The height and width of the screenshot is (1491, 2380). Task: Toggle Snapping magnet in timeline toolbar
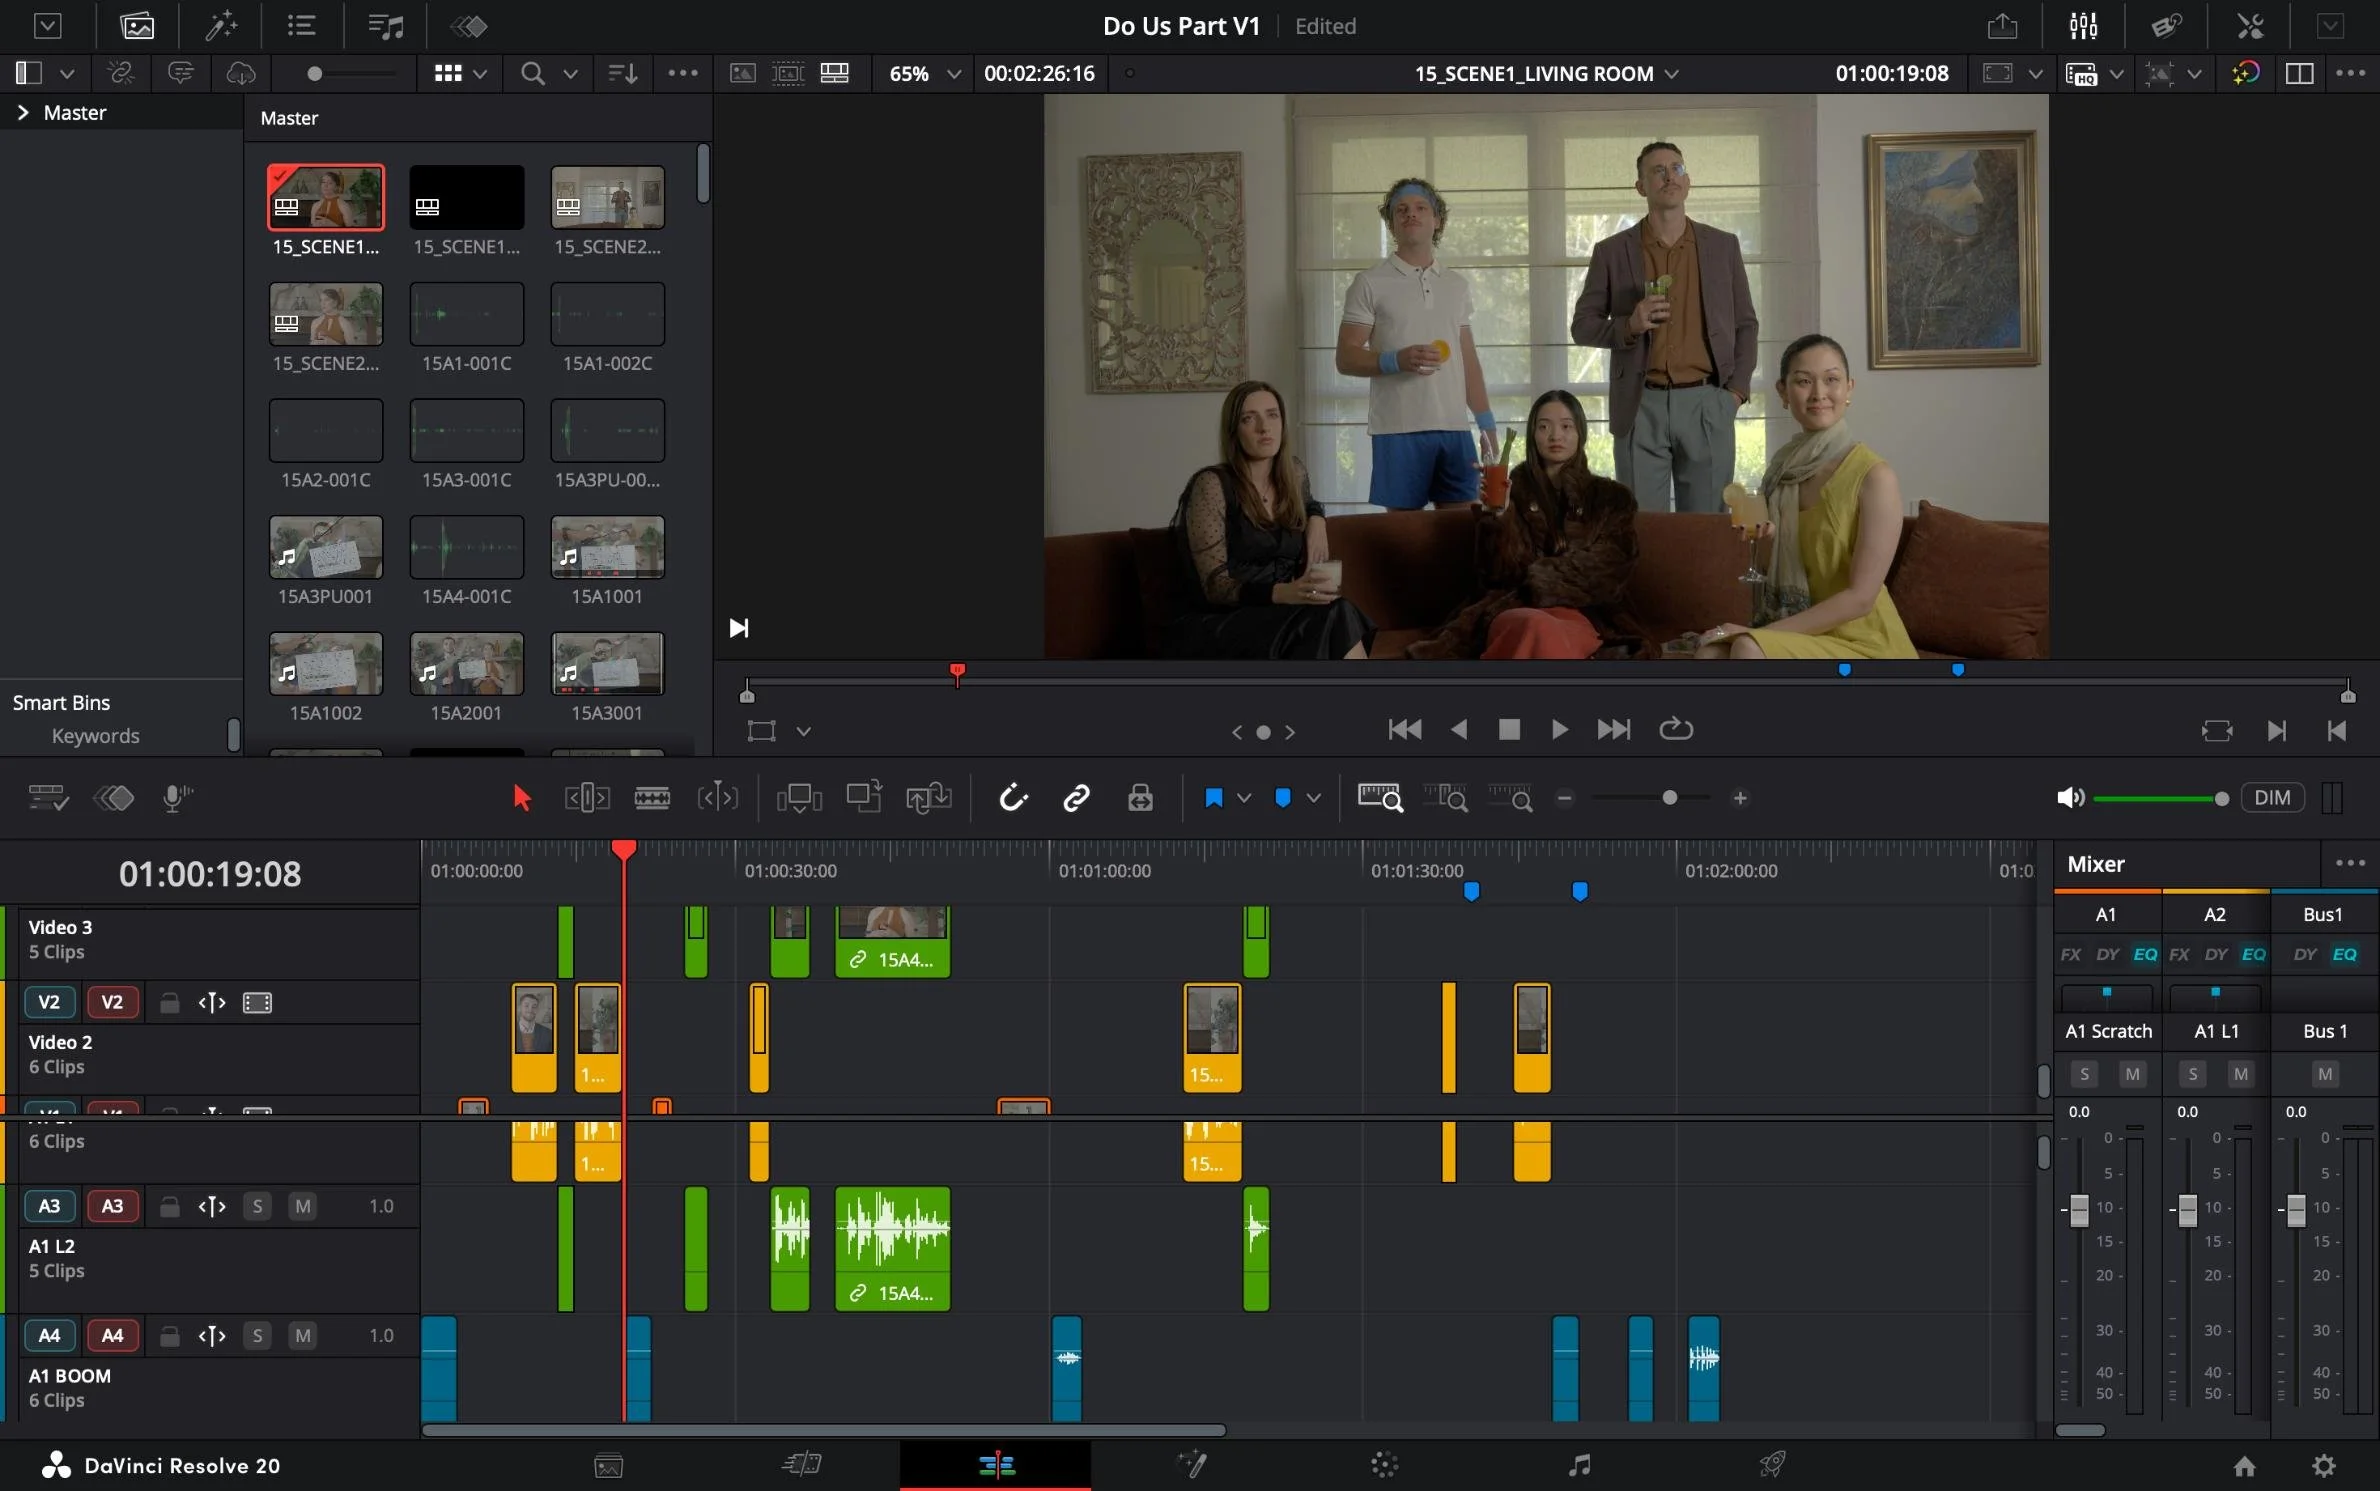(x=1013, y=798)
